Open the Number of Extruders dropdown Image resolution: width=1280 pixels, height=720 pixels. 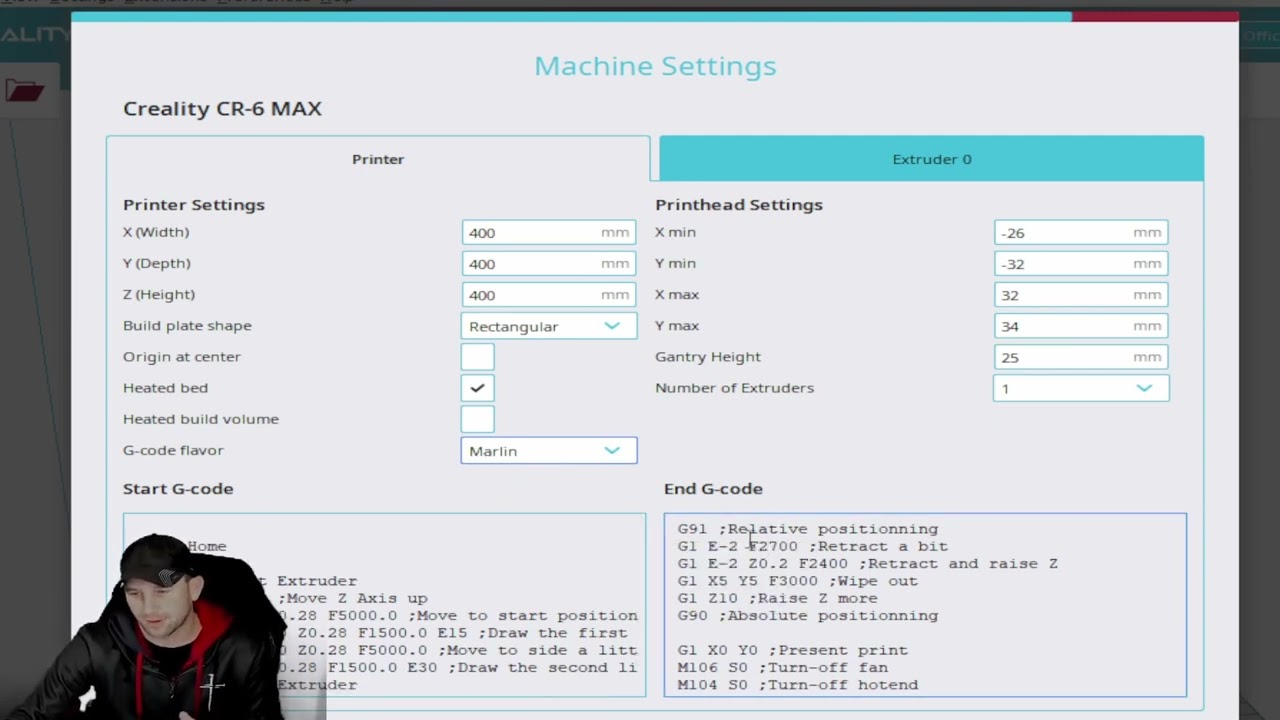[1080, 388]
